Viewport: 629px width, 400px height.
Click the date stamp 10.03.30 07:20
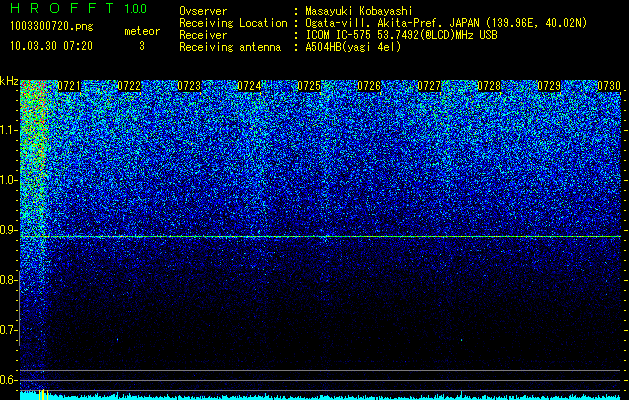click(52, 46)
